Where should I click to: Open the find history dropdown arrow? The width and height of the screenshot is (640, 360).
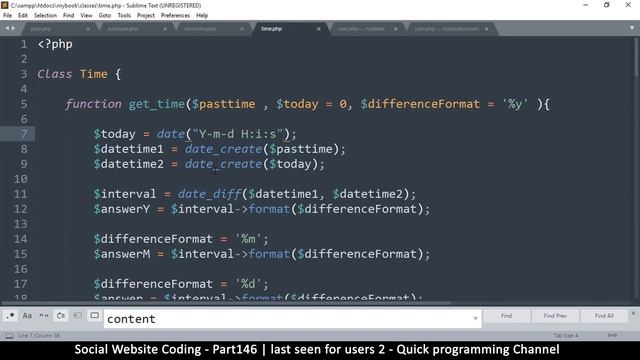(x=475, y=318)
